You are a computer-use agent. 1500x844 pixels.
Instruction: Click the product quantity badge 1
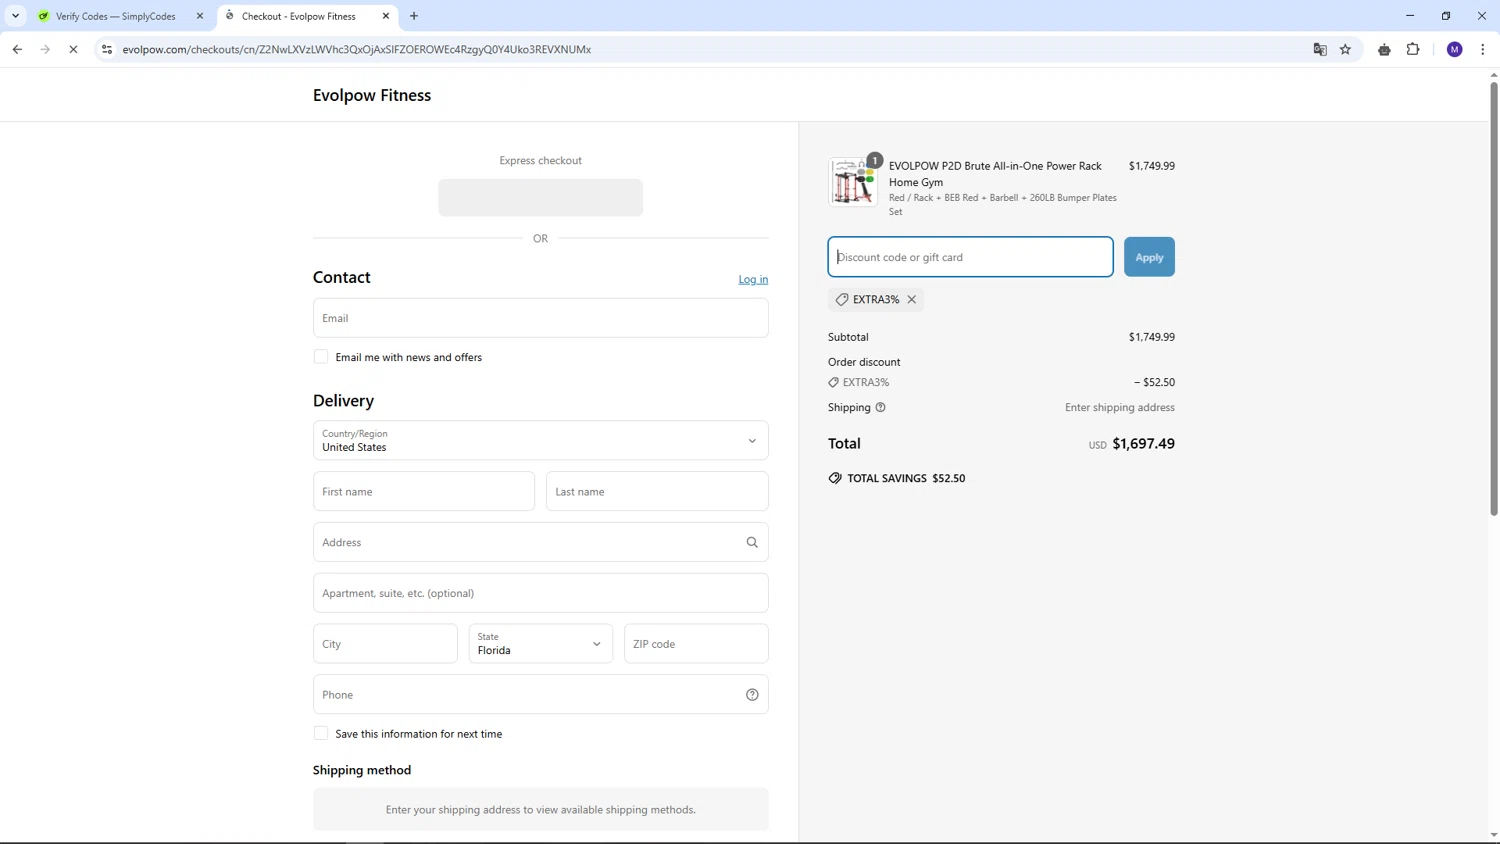click(x=874, y=160)
